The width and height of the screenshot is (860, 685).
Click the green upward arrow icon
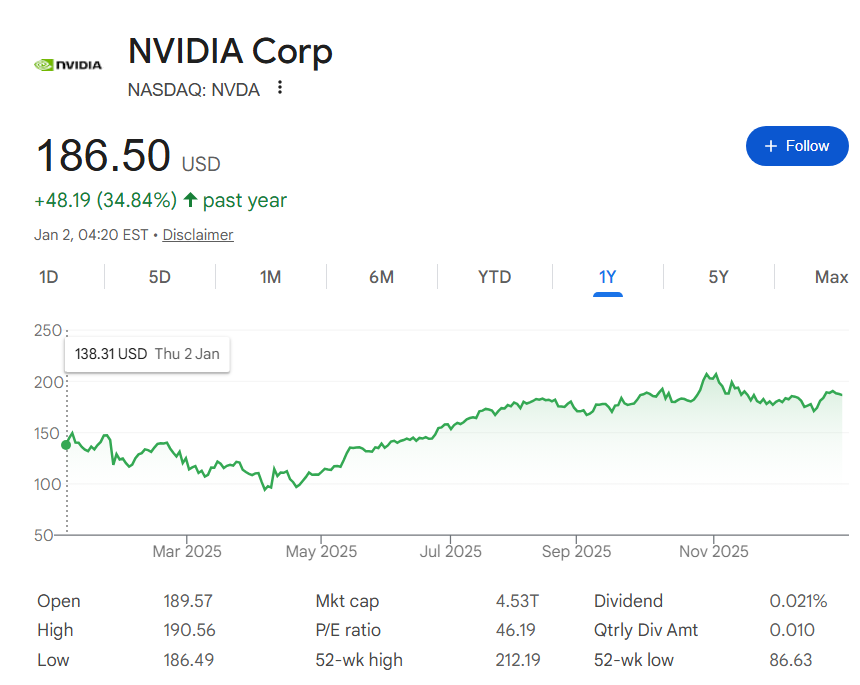[189, 200]
